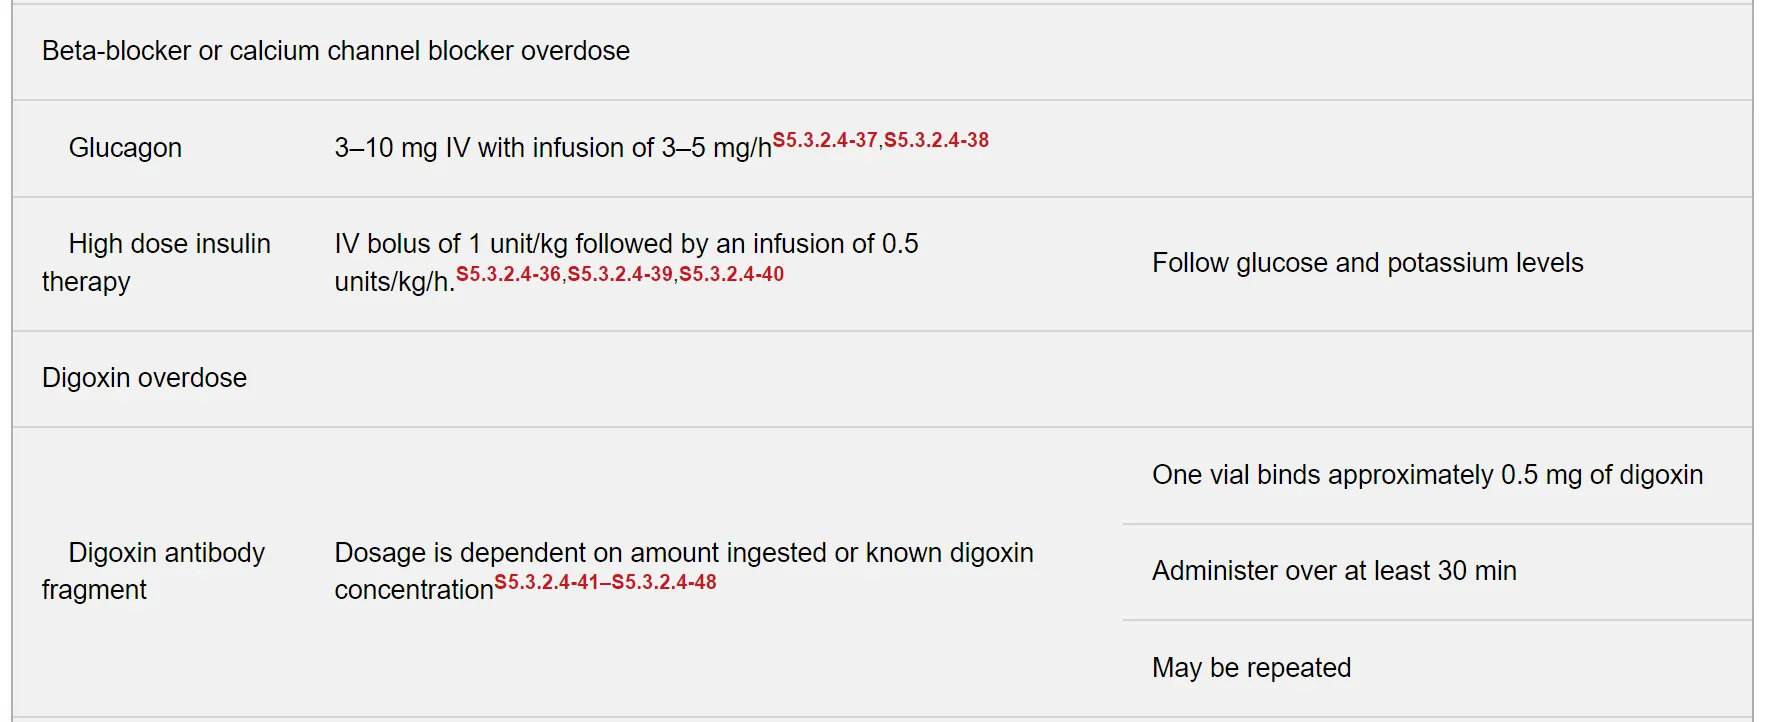
Task: Click Follow glucose and potassium levels note
Action: click(x=1367, y=263)
